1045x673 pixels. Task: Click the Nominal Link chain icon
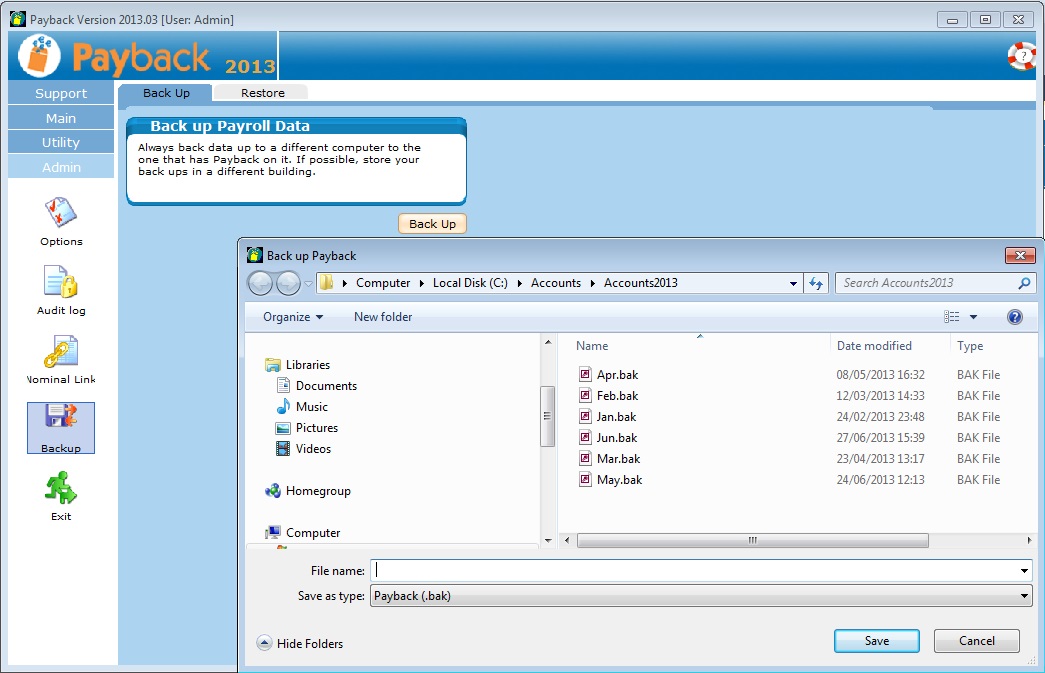(x=61, y=352)
